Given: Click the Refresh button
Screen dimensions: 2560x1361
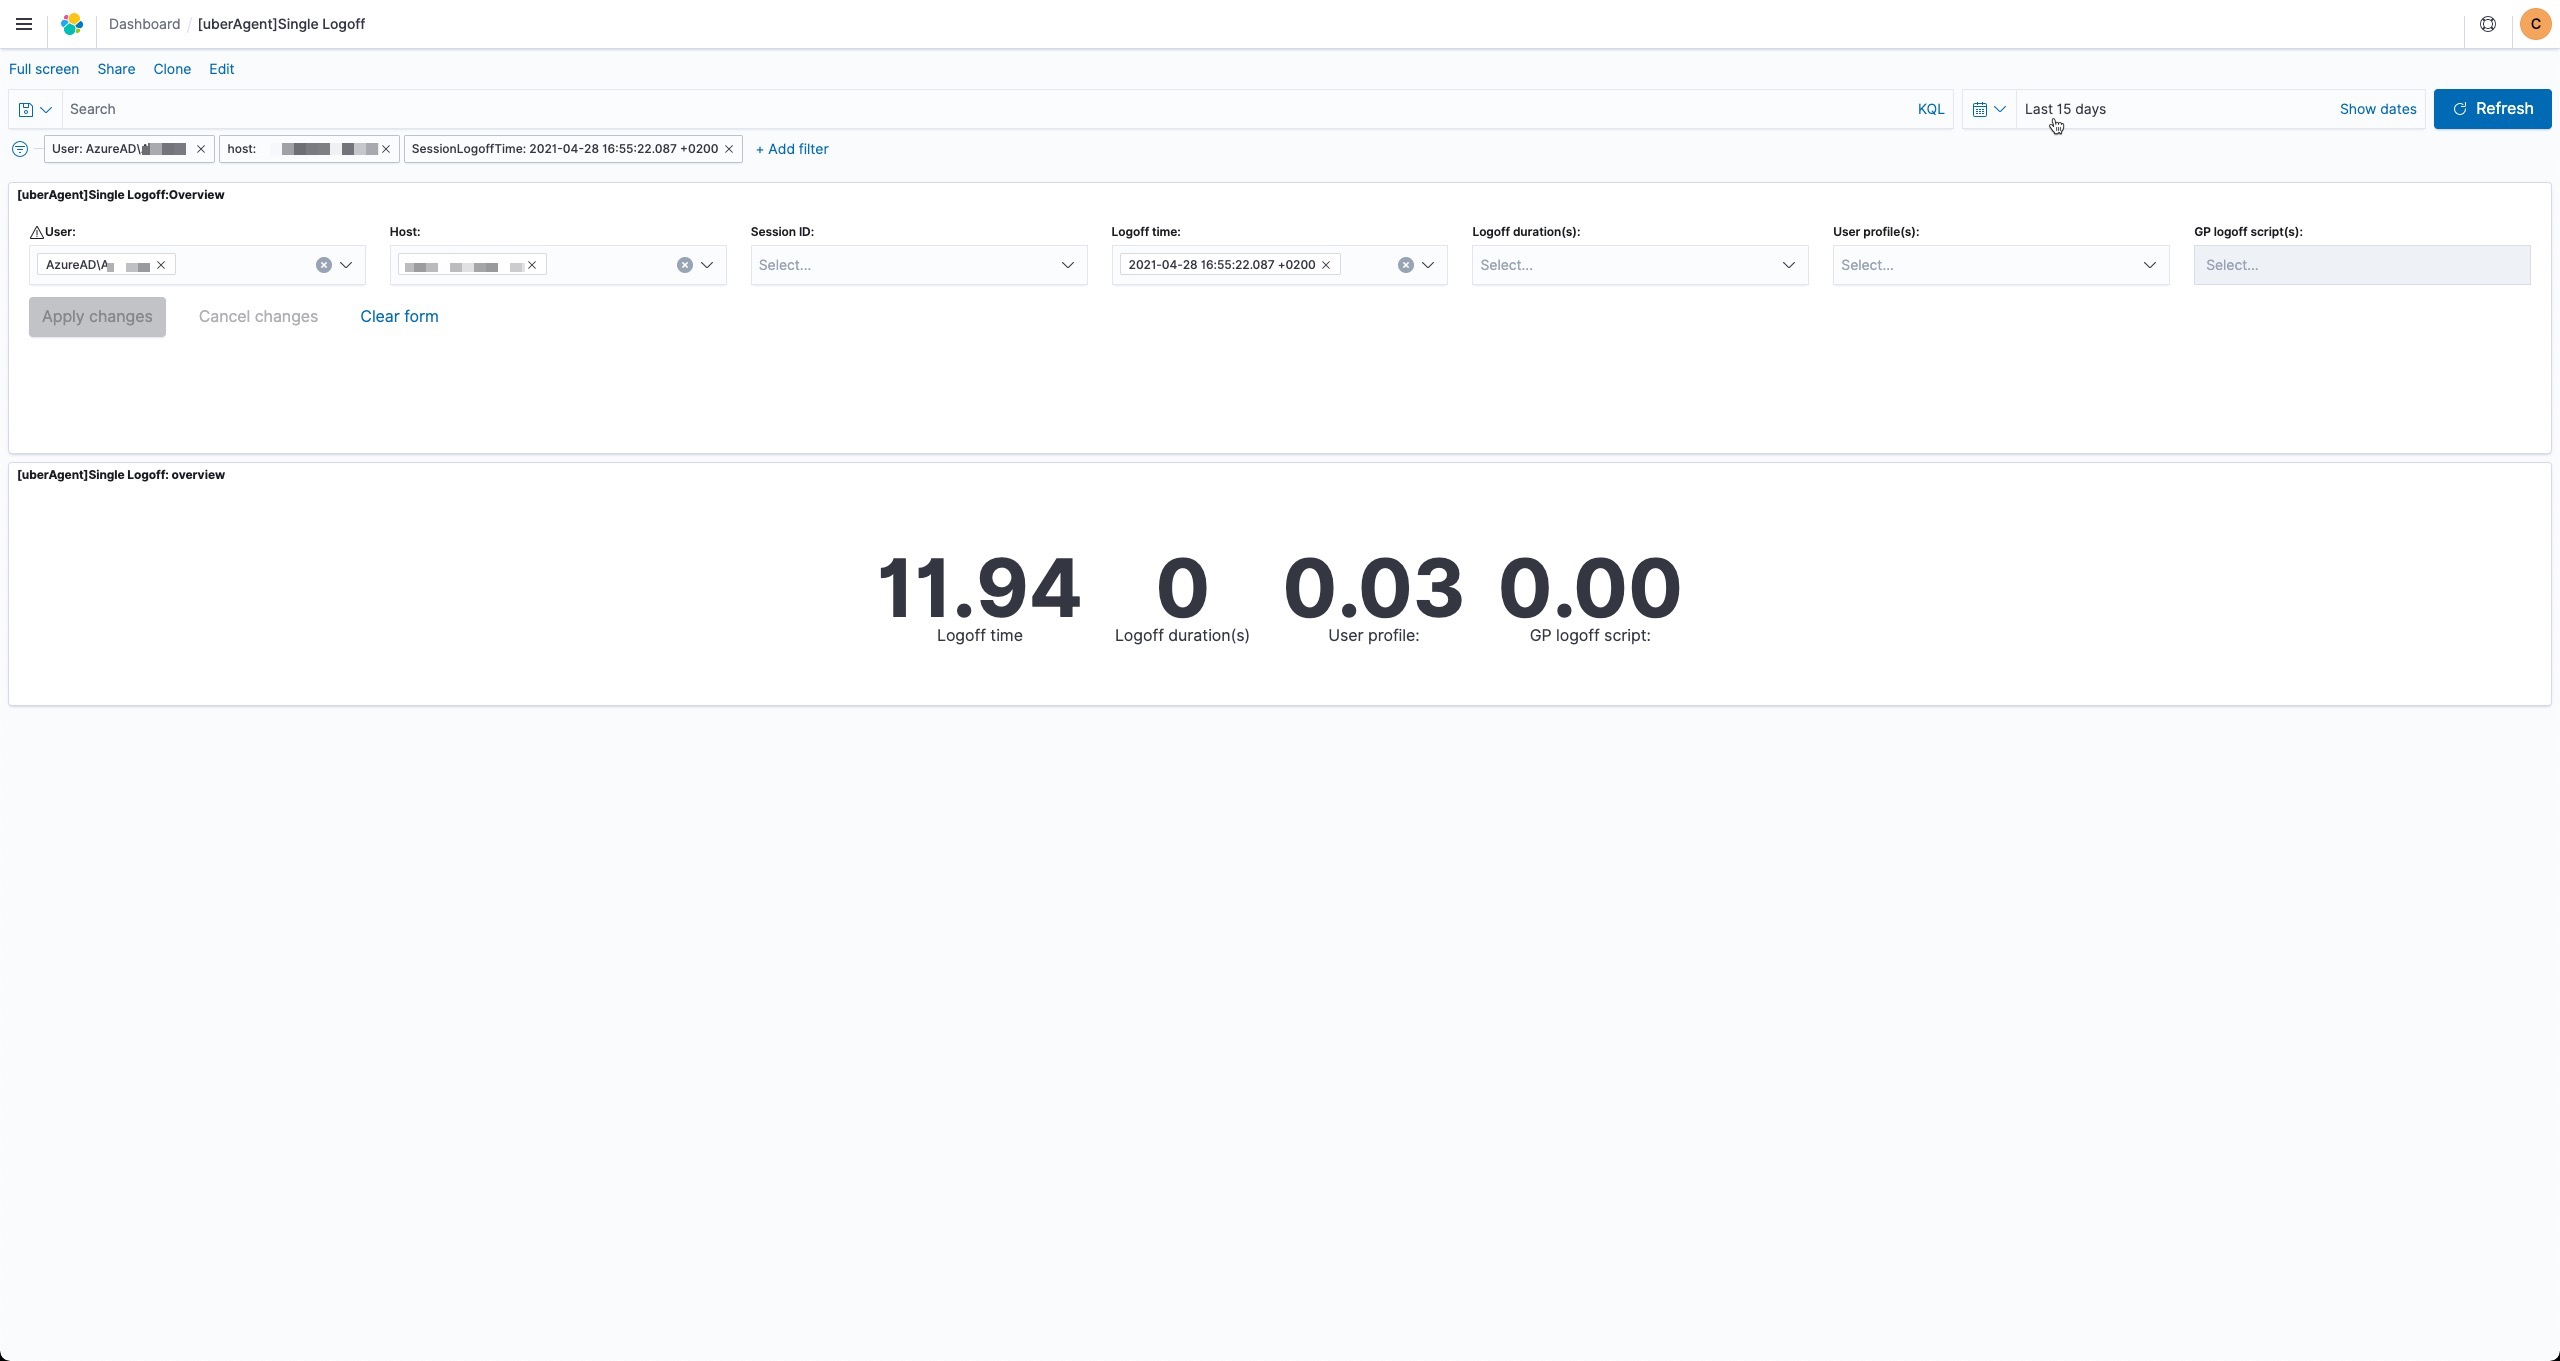Looking at the screenshot, I should (2492, 109).
